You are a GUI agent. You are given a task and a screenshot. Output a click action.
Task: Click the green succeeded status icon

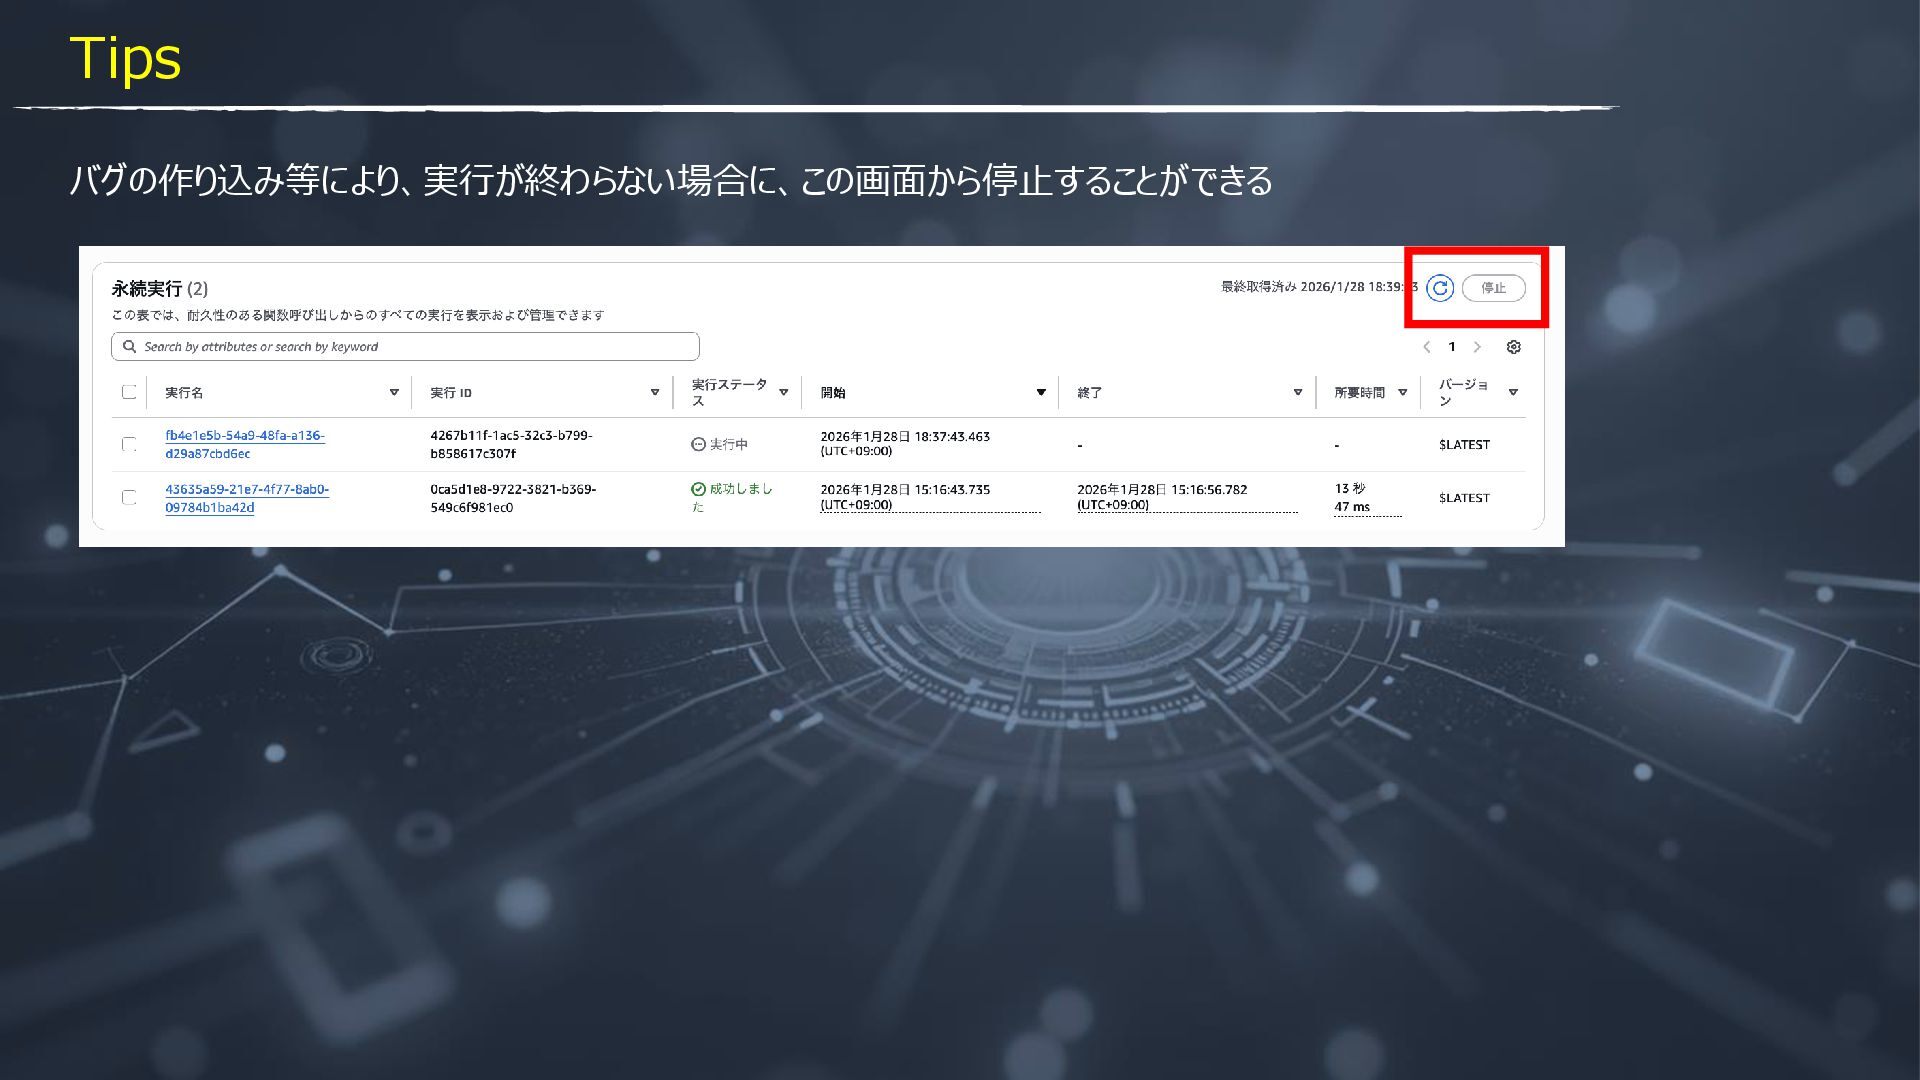click(698, 489)
